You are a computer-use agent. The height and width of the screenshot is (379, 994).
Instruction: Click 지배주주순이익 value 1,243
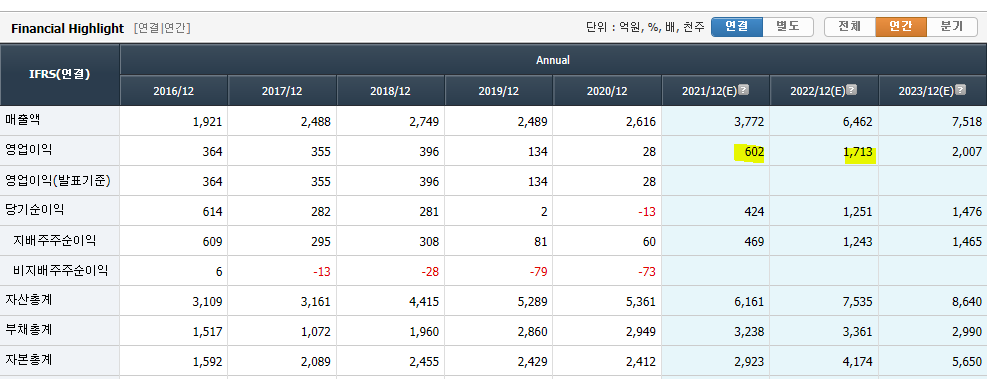858,242
